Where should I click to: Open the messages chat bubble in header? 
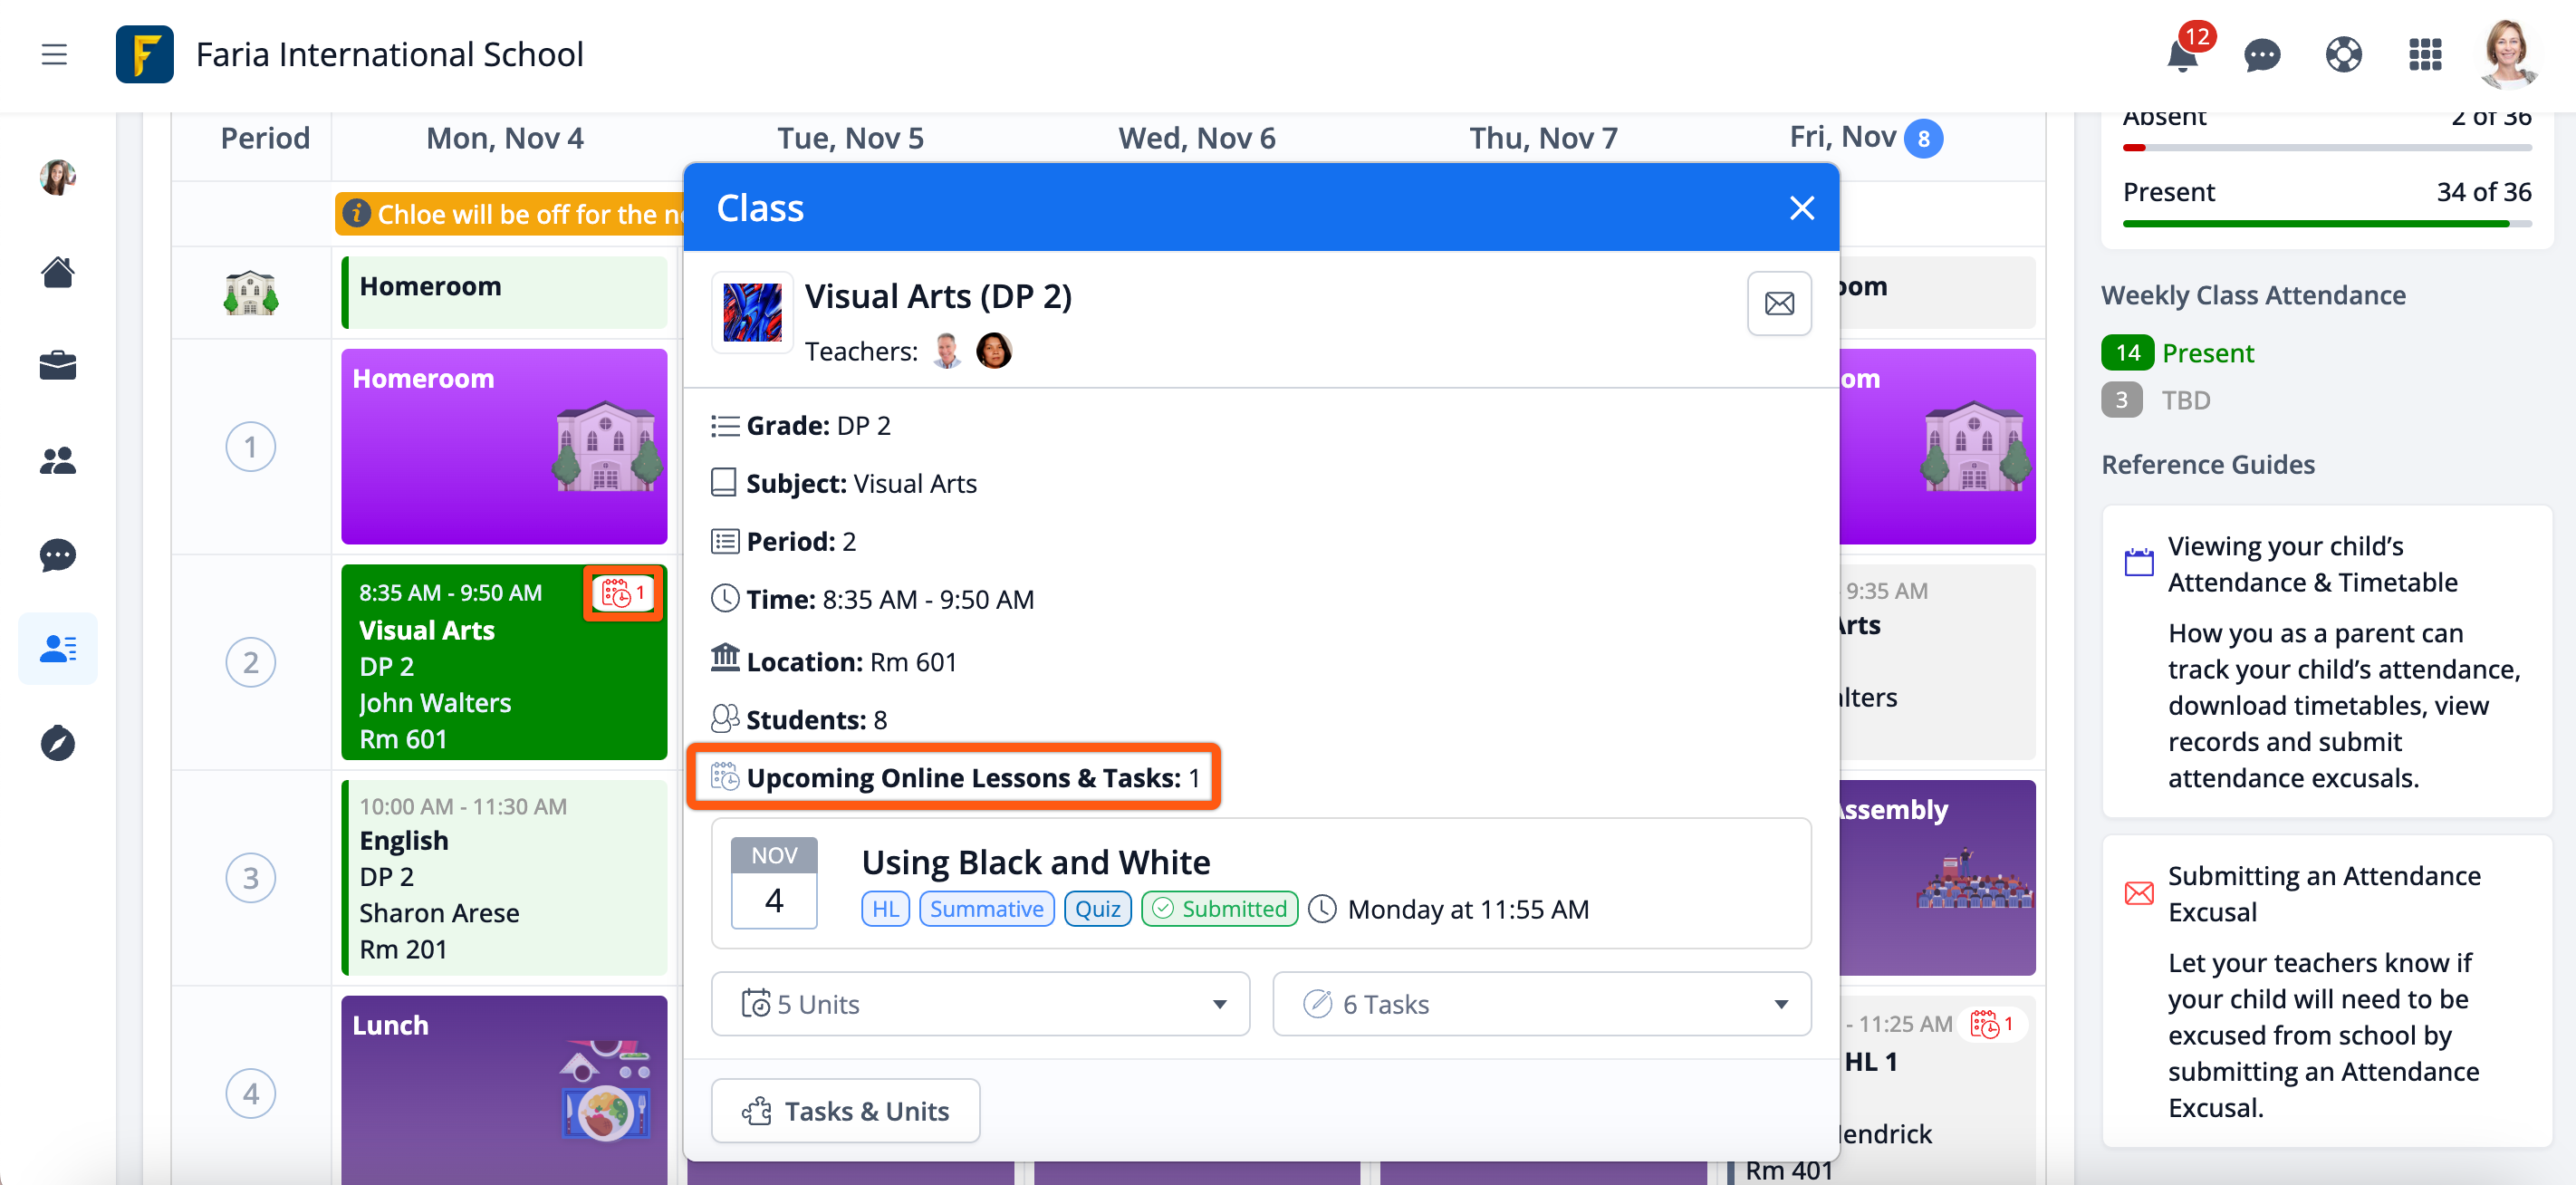tap(2262, 55)
